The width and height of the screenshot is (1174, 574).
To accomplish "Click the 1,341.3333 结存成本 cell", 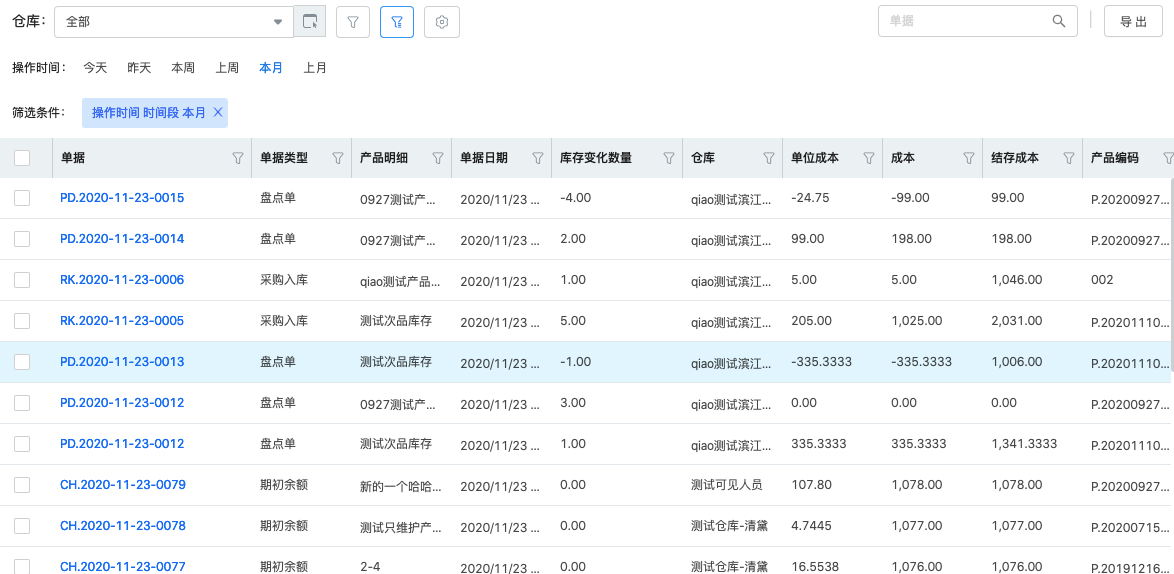I will [x=1024, y=444].
